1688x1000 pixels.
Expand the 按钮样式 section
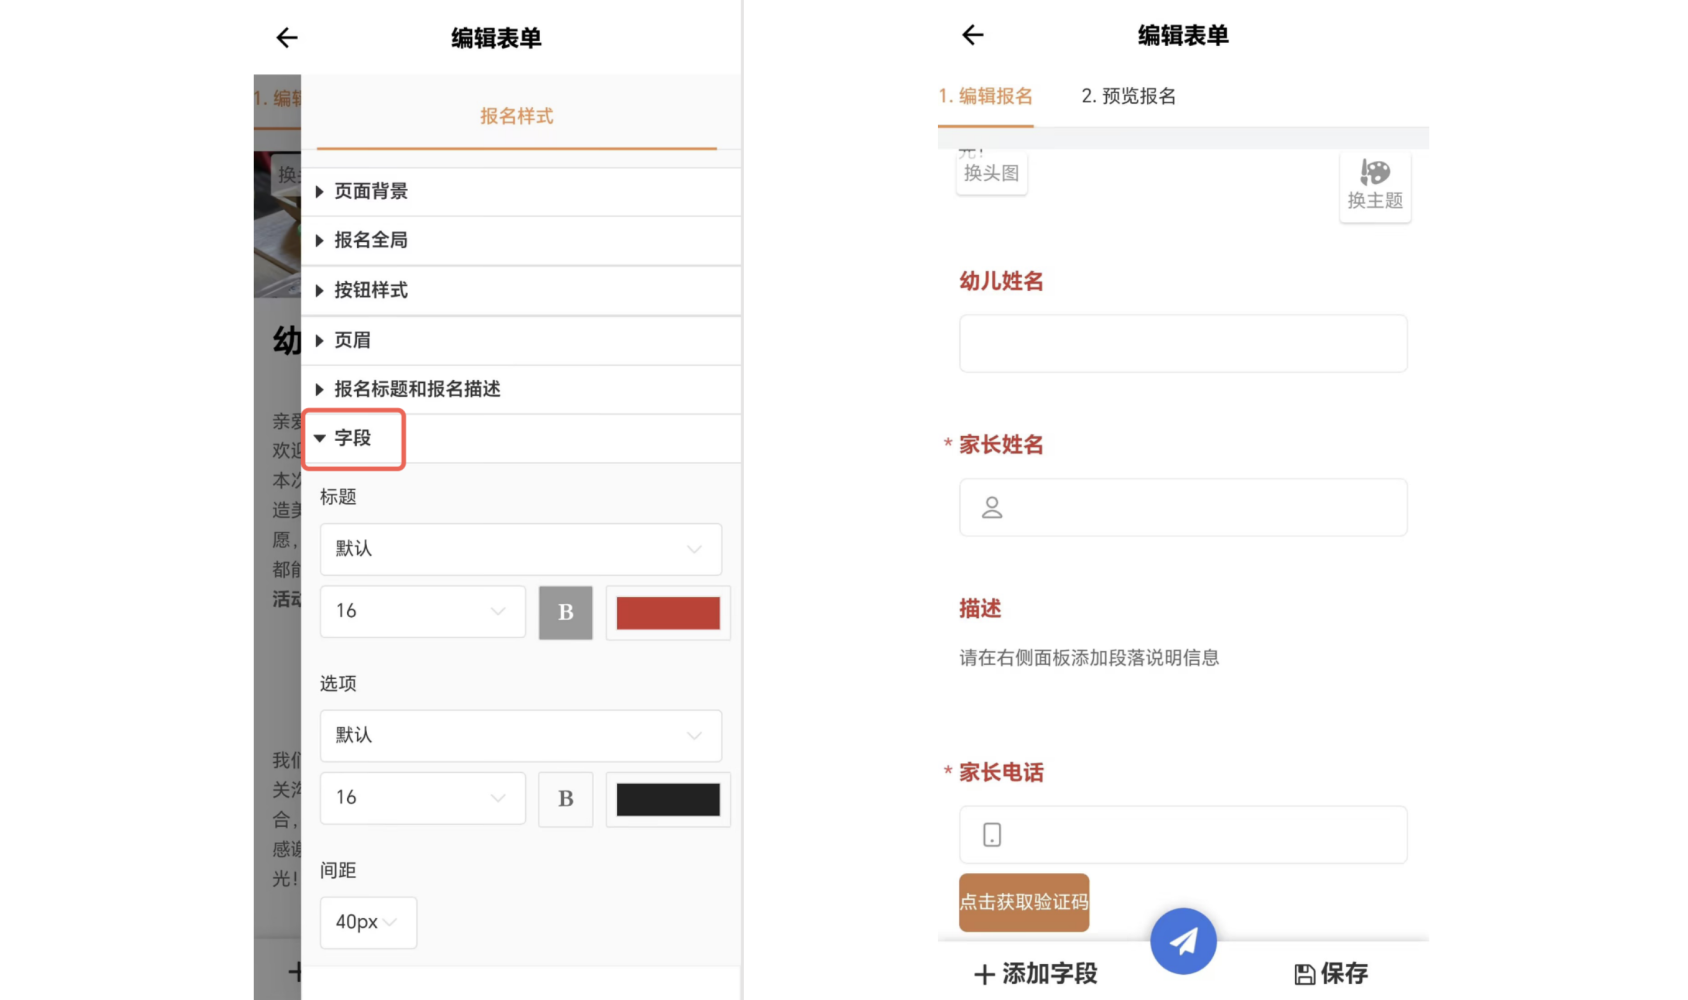click(521, 290)
